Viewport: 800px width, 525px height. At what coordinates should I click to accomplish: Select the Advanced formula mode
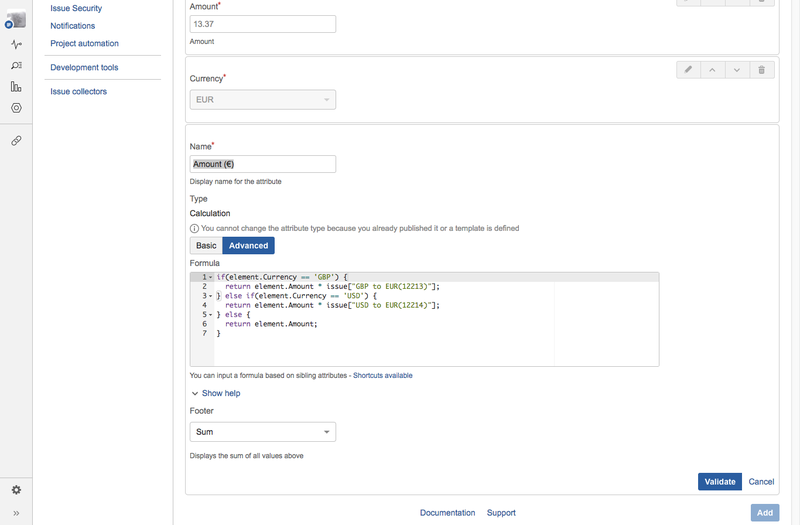point(248,245)
